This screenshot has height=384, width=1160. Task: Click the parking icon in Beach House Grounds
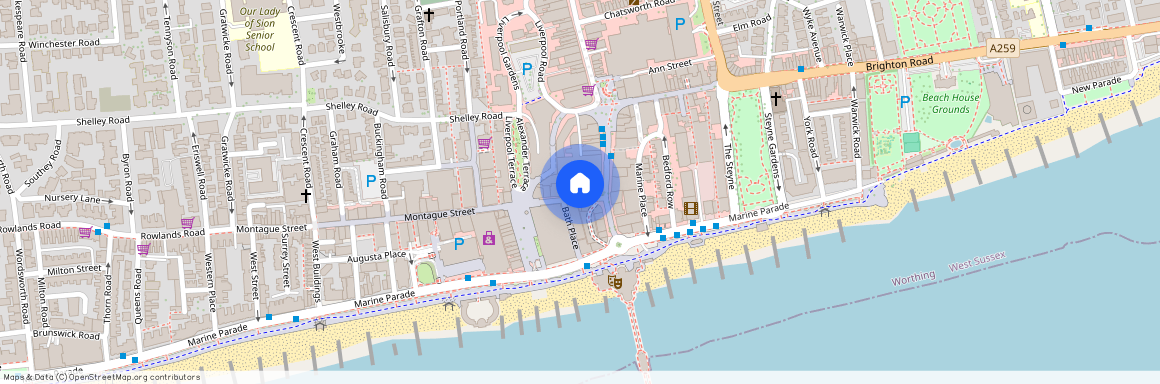[x=904, y=101]
